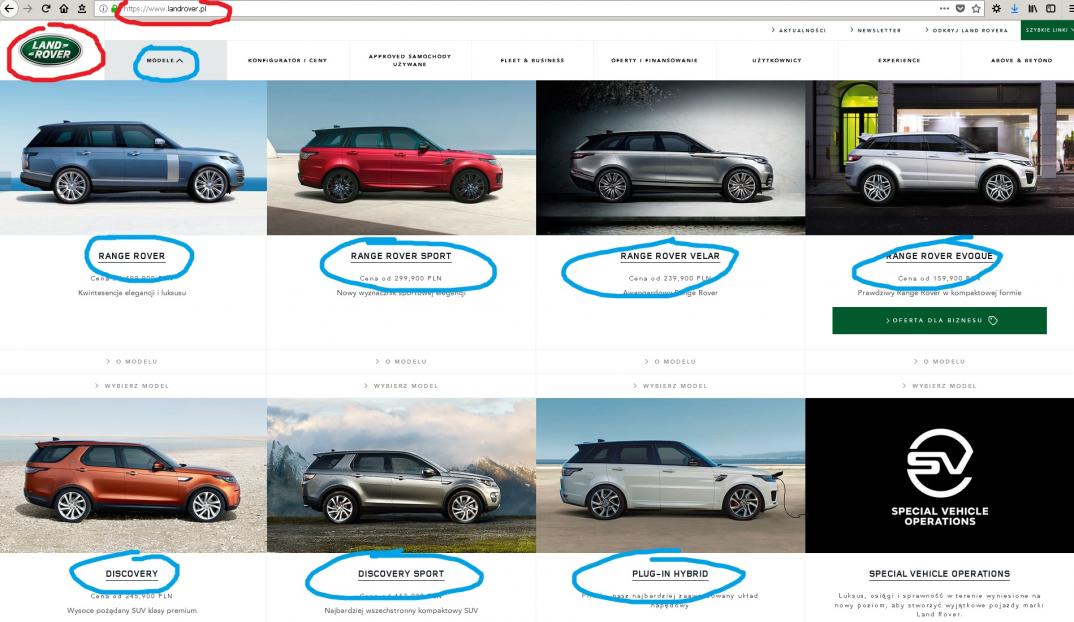The width and height of the screenshot is (1074, 622).
Task: Click 'Najbardziej wszechstronny kompaktowy SUV' text
Action: (401, 610)
